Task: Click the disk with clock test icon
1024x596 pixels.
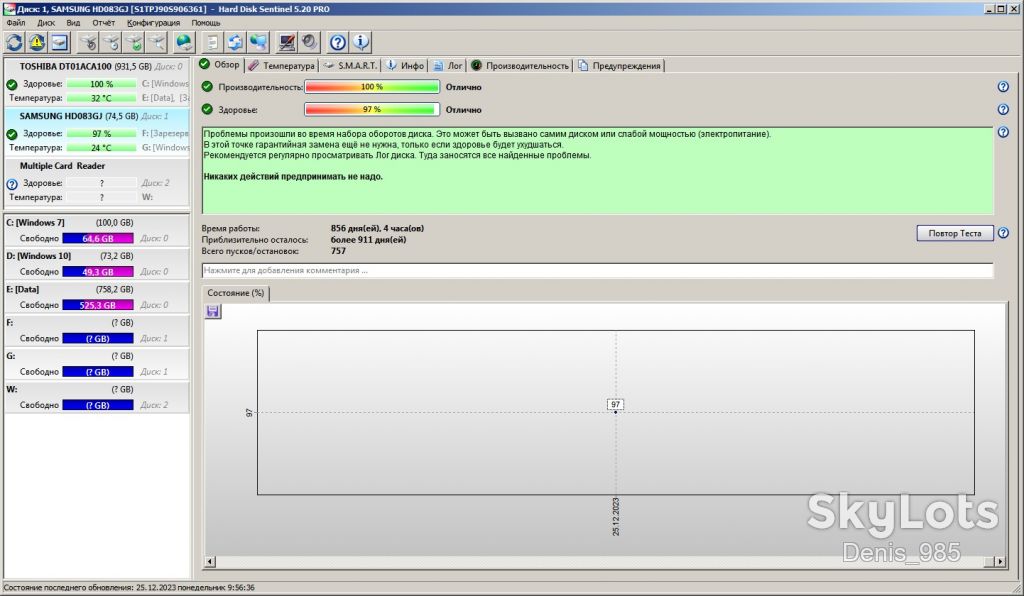Action: (x=112, y=43)
